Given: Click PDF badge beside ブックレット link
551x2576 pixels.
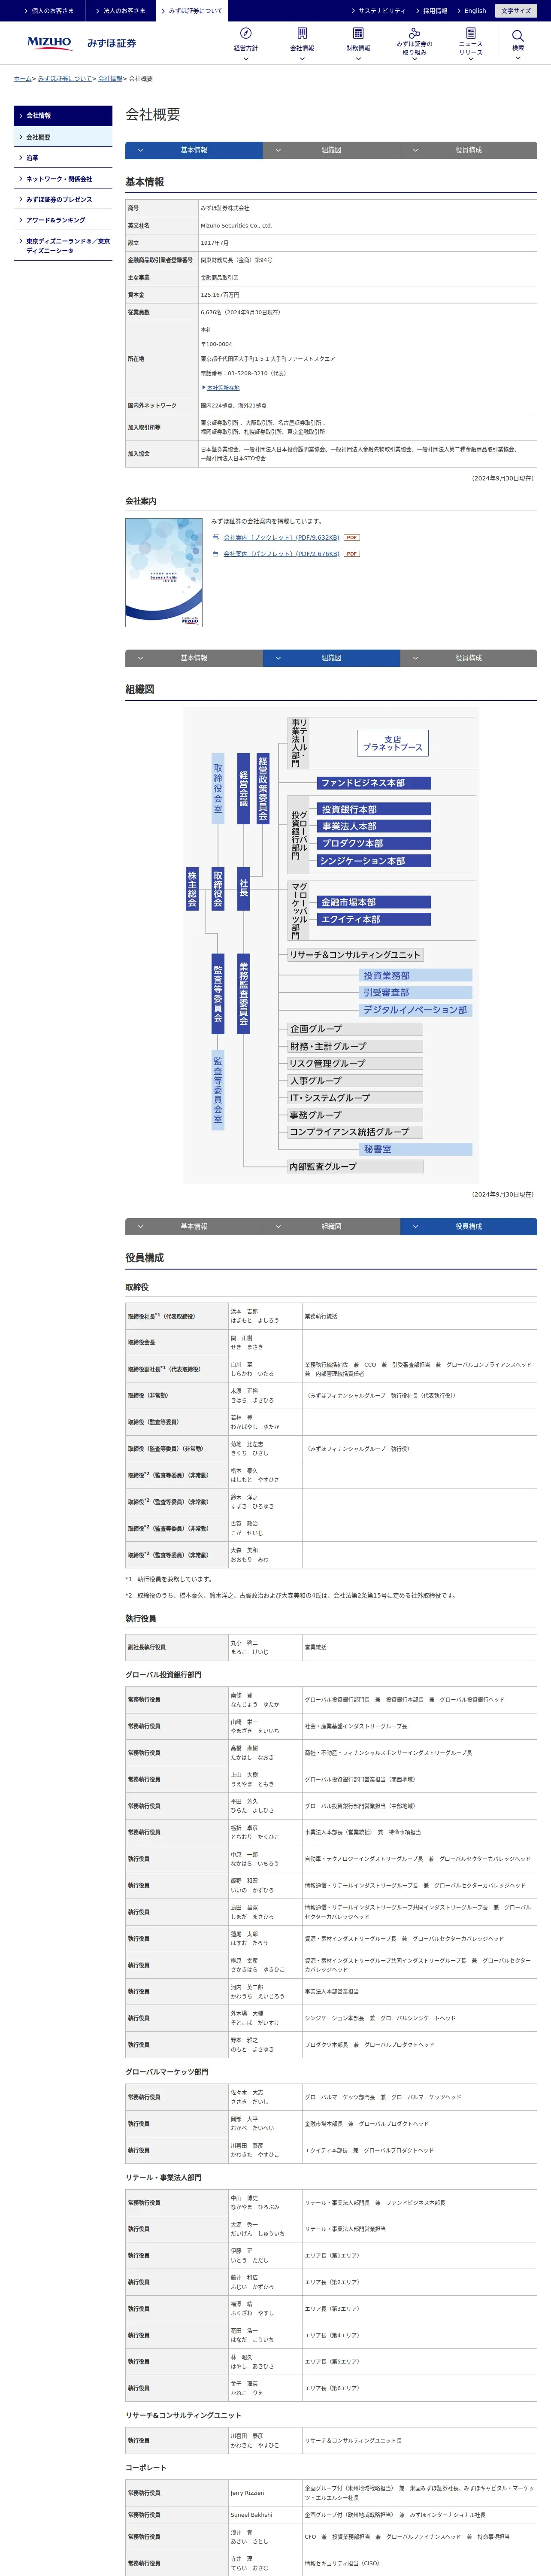Looking at the screenshot, I should 352,537.
